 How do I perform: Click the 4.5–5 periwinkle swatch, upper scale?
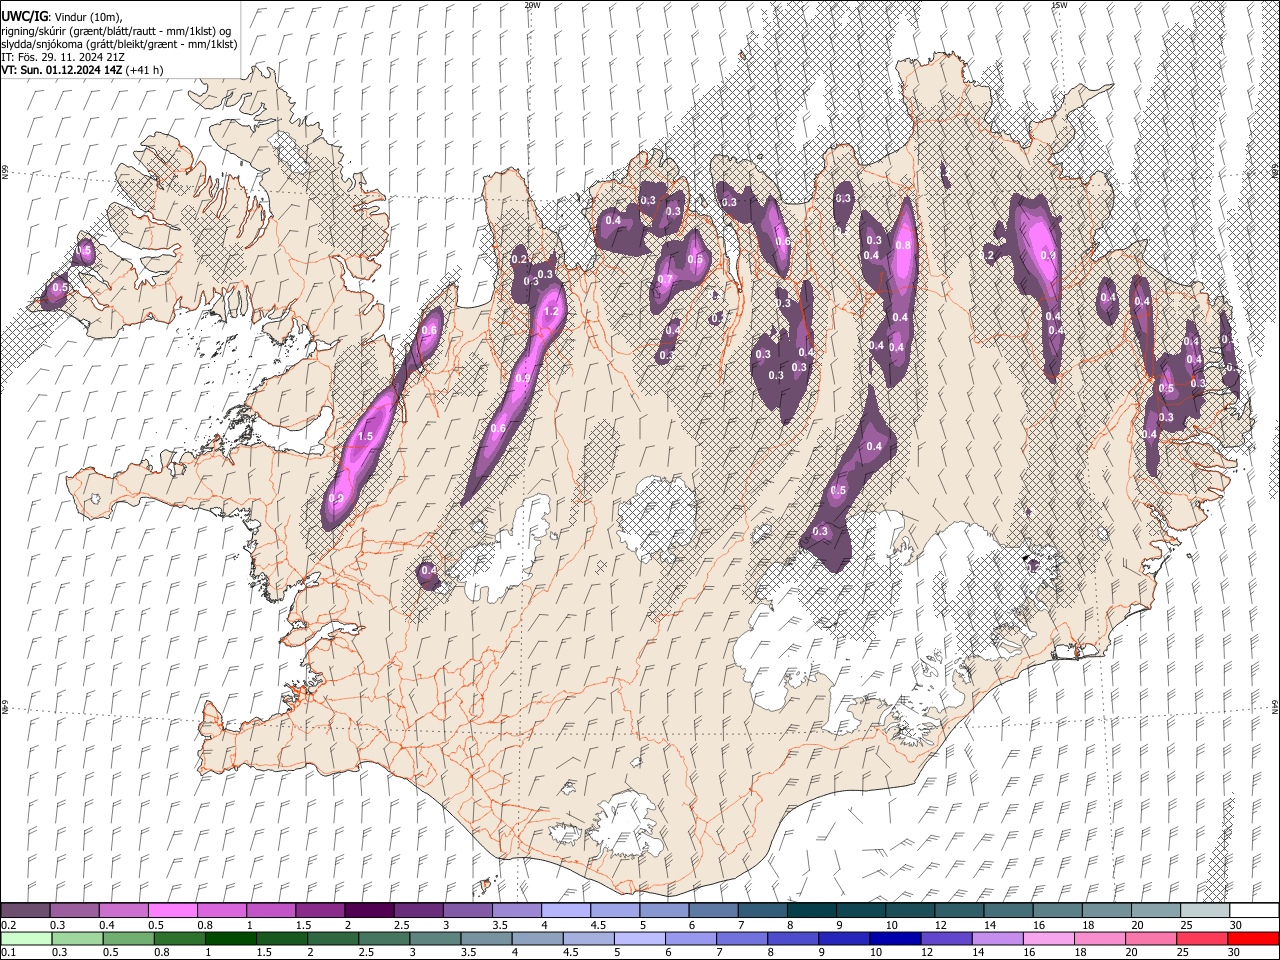614,911
